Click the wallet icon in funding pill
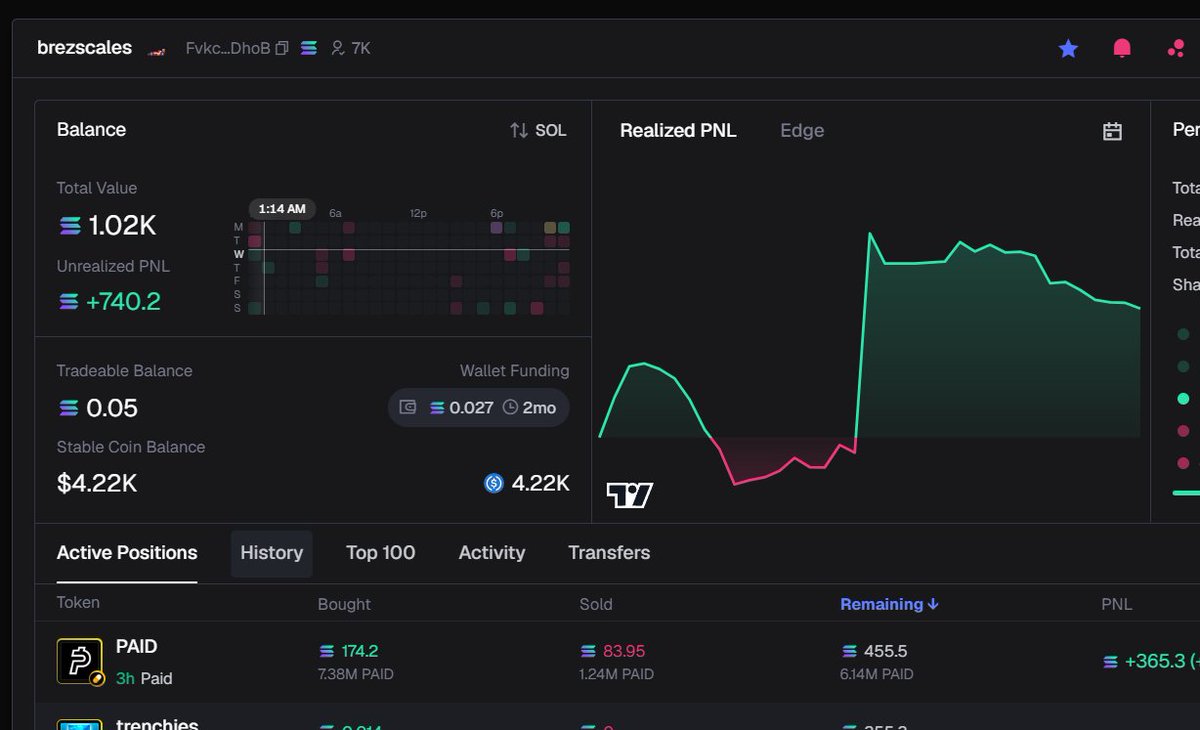The image size is (1200, 730). tap(408, 407)
